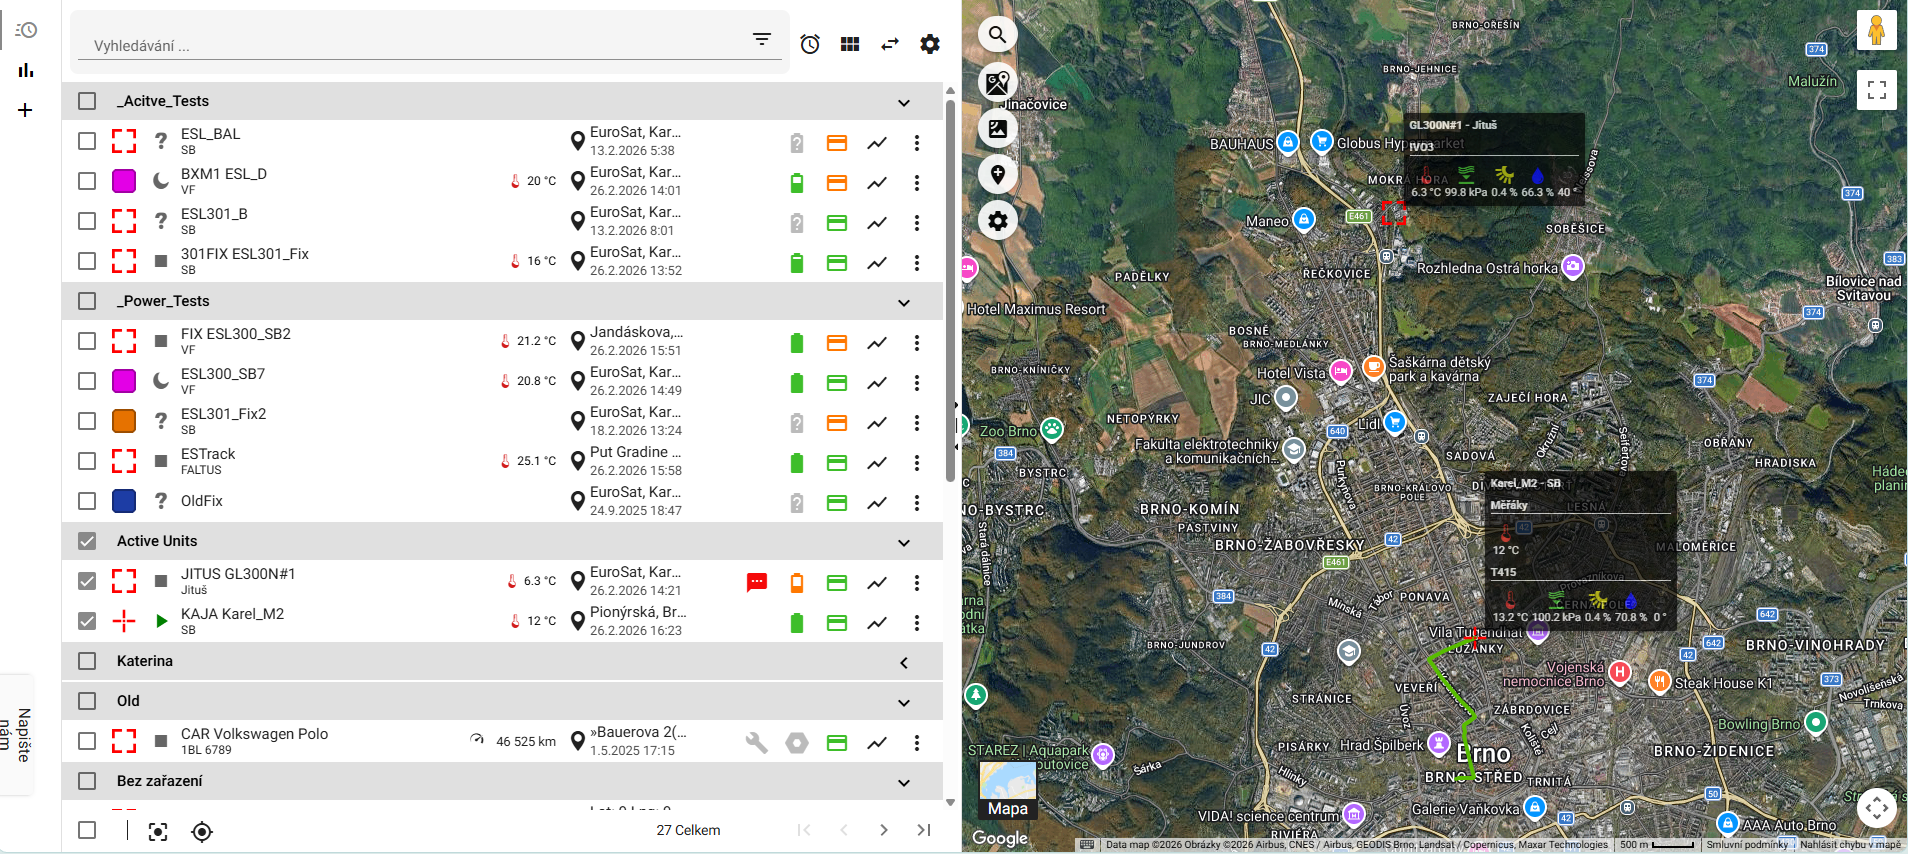Image resolution: width=1908 pixels, height=854 pixels.
Task: Open the more options menu for BXM1 ESL_D
Action: click(x=917, y=183)
